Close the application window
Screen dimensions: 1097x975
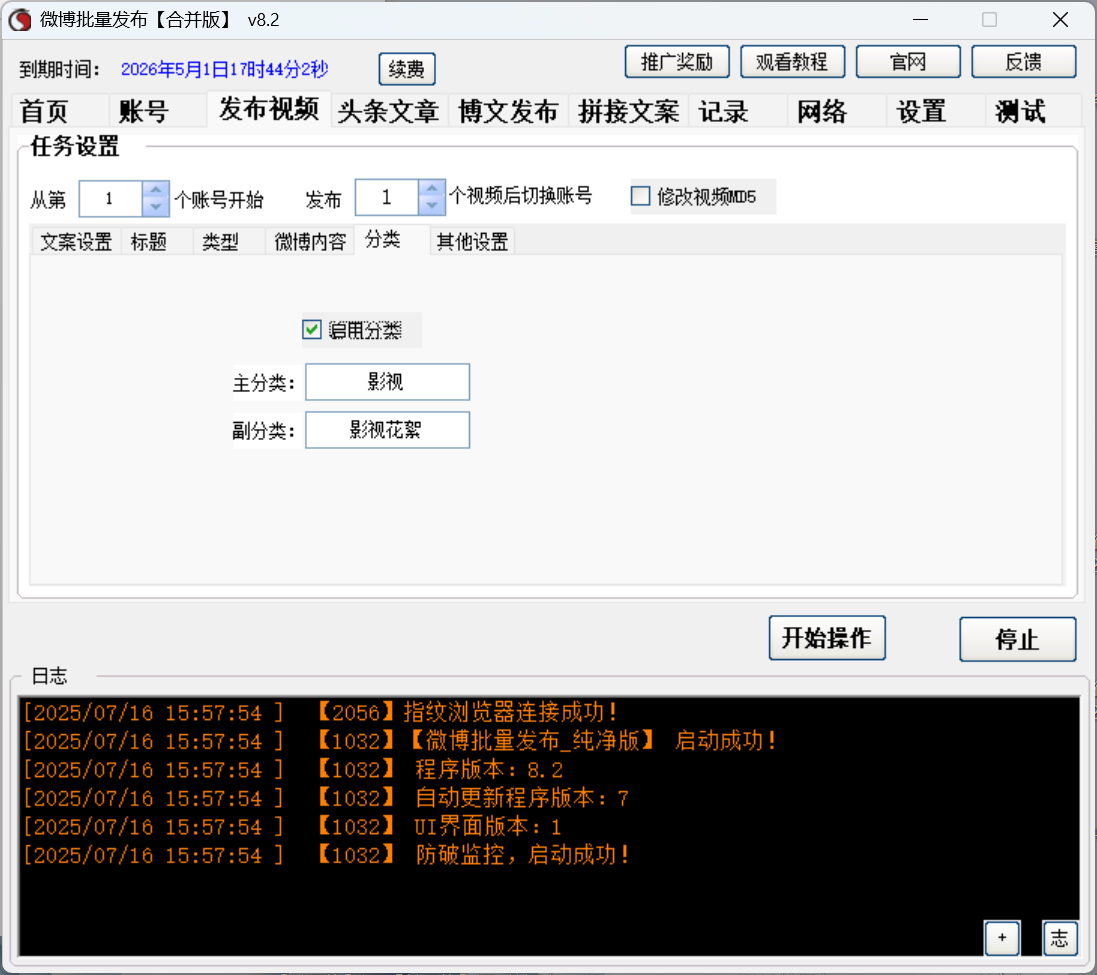pyautogui.click(x=1061, y=20)
